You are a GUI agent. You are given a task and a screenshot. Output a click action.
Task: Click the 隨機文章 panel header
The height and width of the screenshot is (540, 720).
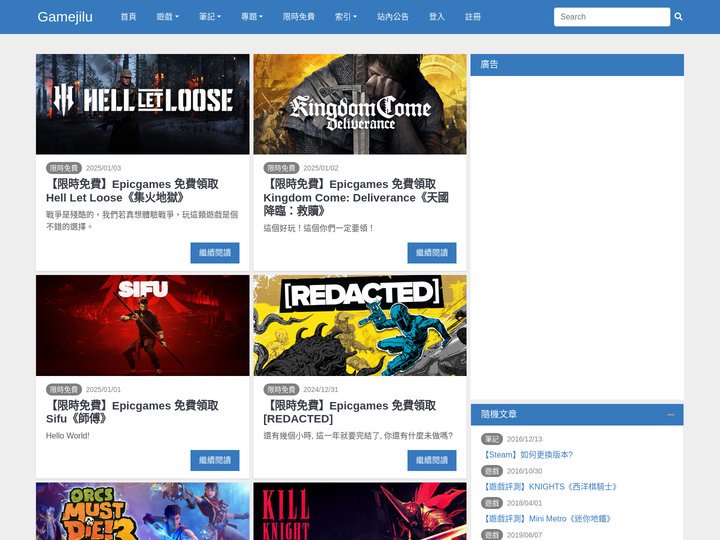tap(577, 415)
